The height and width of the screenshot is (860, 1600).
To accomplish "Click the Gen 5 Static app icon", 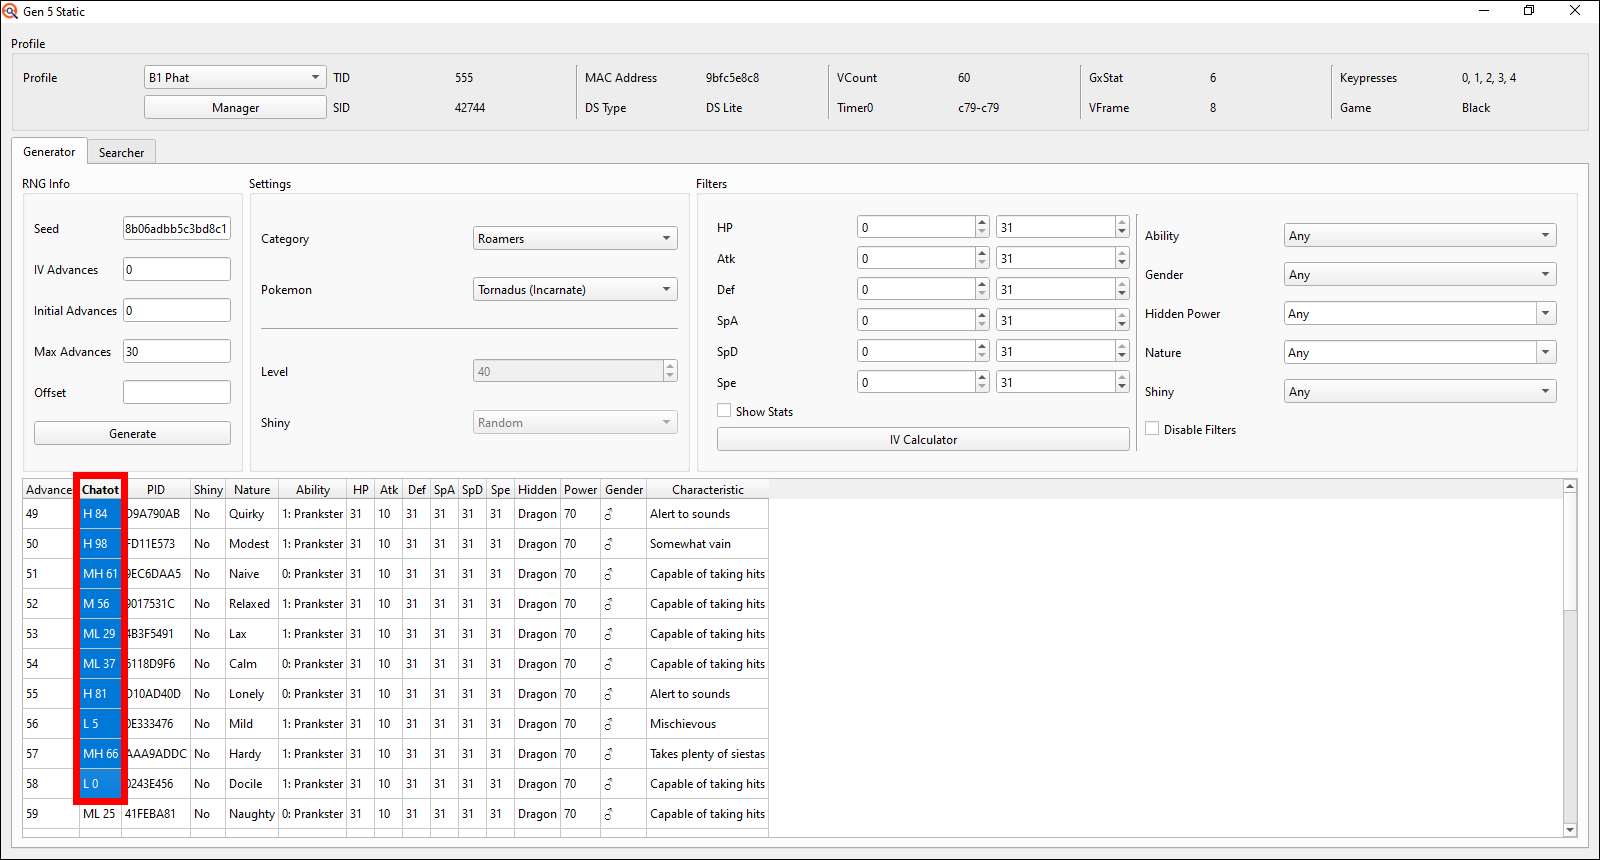I will tap(10, 11).
